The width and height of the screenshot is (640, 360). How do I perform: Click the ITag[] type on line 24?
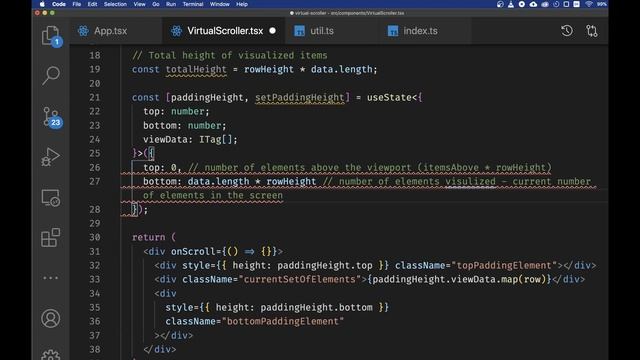click(216, 140)
